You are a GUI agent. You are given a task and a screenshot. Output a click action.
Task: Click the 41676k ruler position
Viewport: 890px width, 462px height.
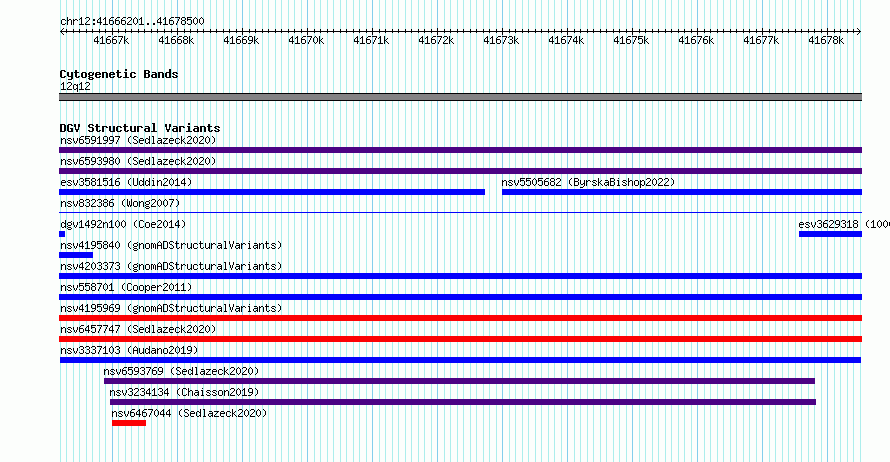tap(696, 40)
